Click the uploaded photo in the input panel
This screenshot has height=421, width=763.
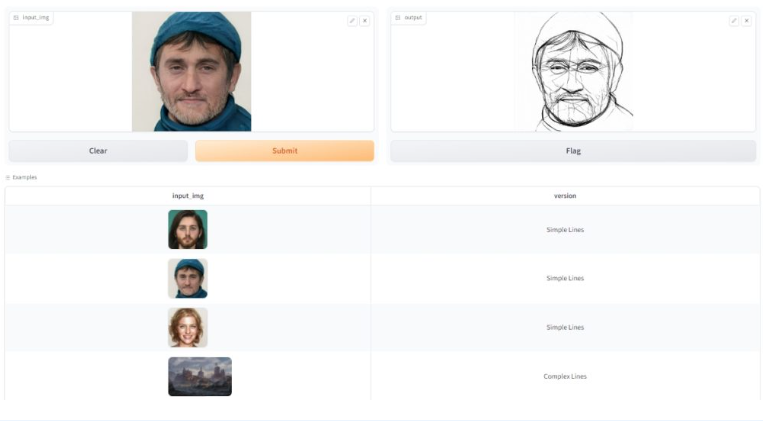191,71
